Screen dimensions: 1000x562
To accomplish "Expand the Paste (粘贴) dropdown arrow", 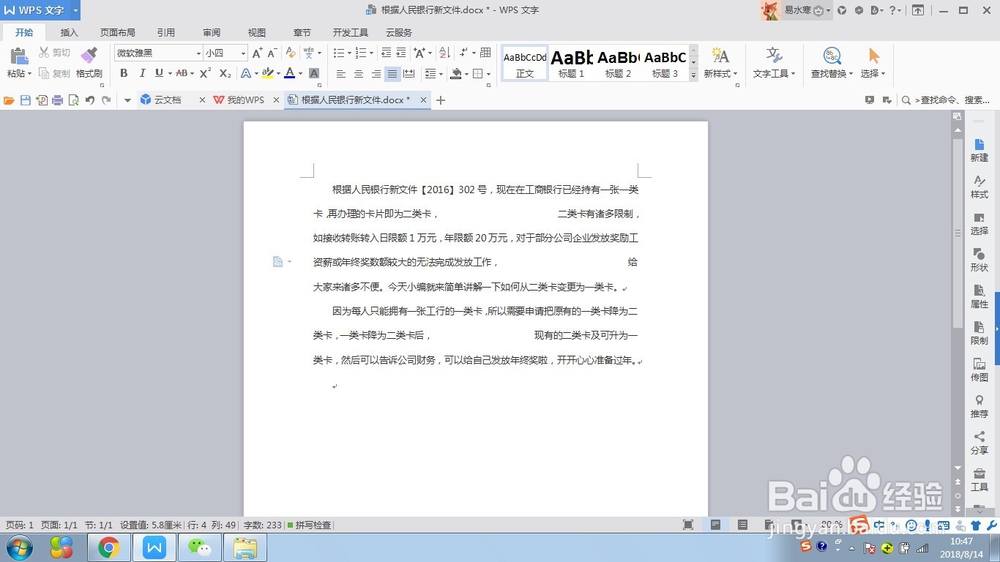I will tap(29, 74).
